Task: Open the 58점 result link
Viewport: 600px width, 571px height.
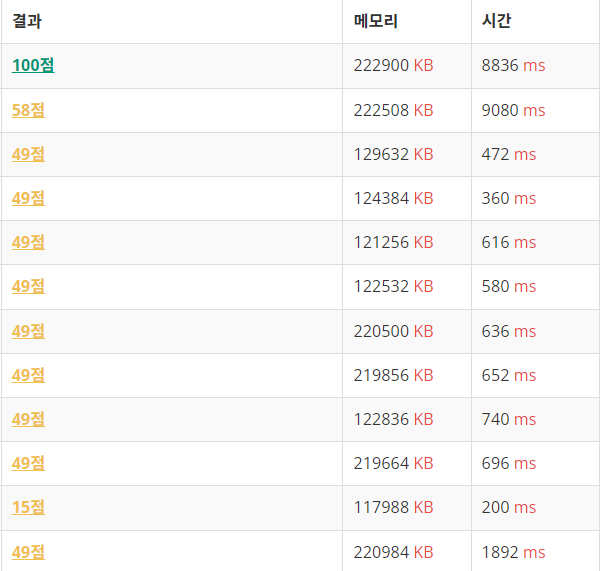Action: click(28, 110)
